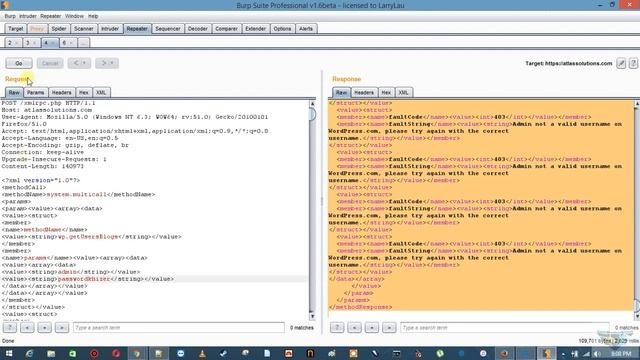This screenshot has height=360, width=640.
Task: Jump to next match in response search
Action: [x=389, y=328]
